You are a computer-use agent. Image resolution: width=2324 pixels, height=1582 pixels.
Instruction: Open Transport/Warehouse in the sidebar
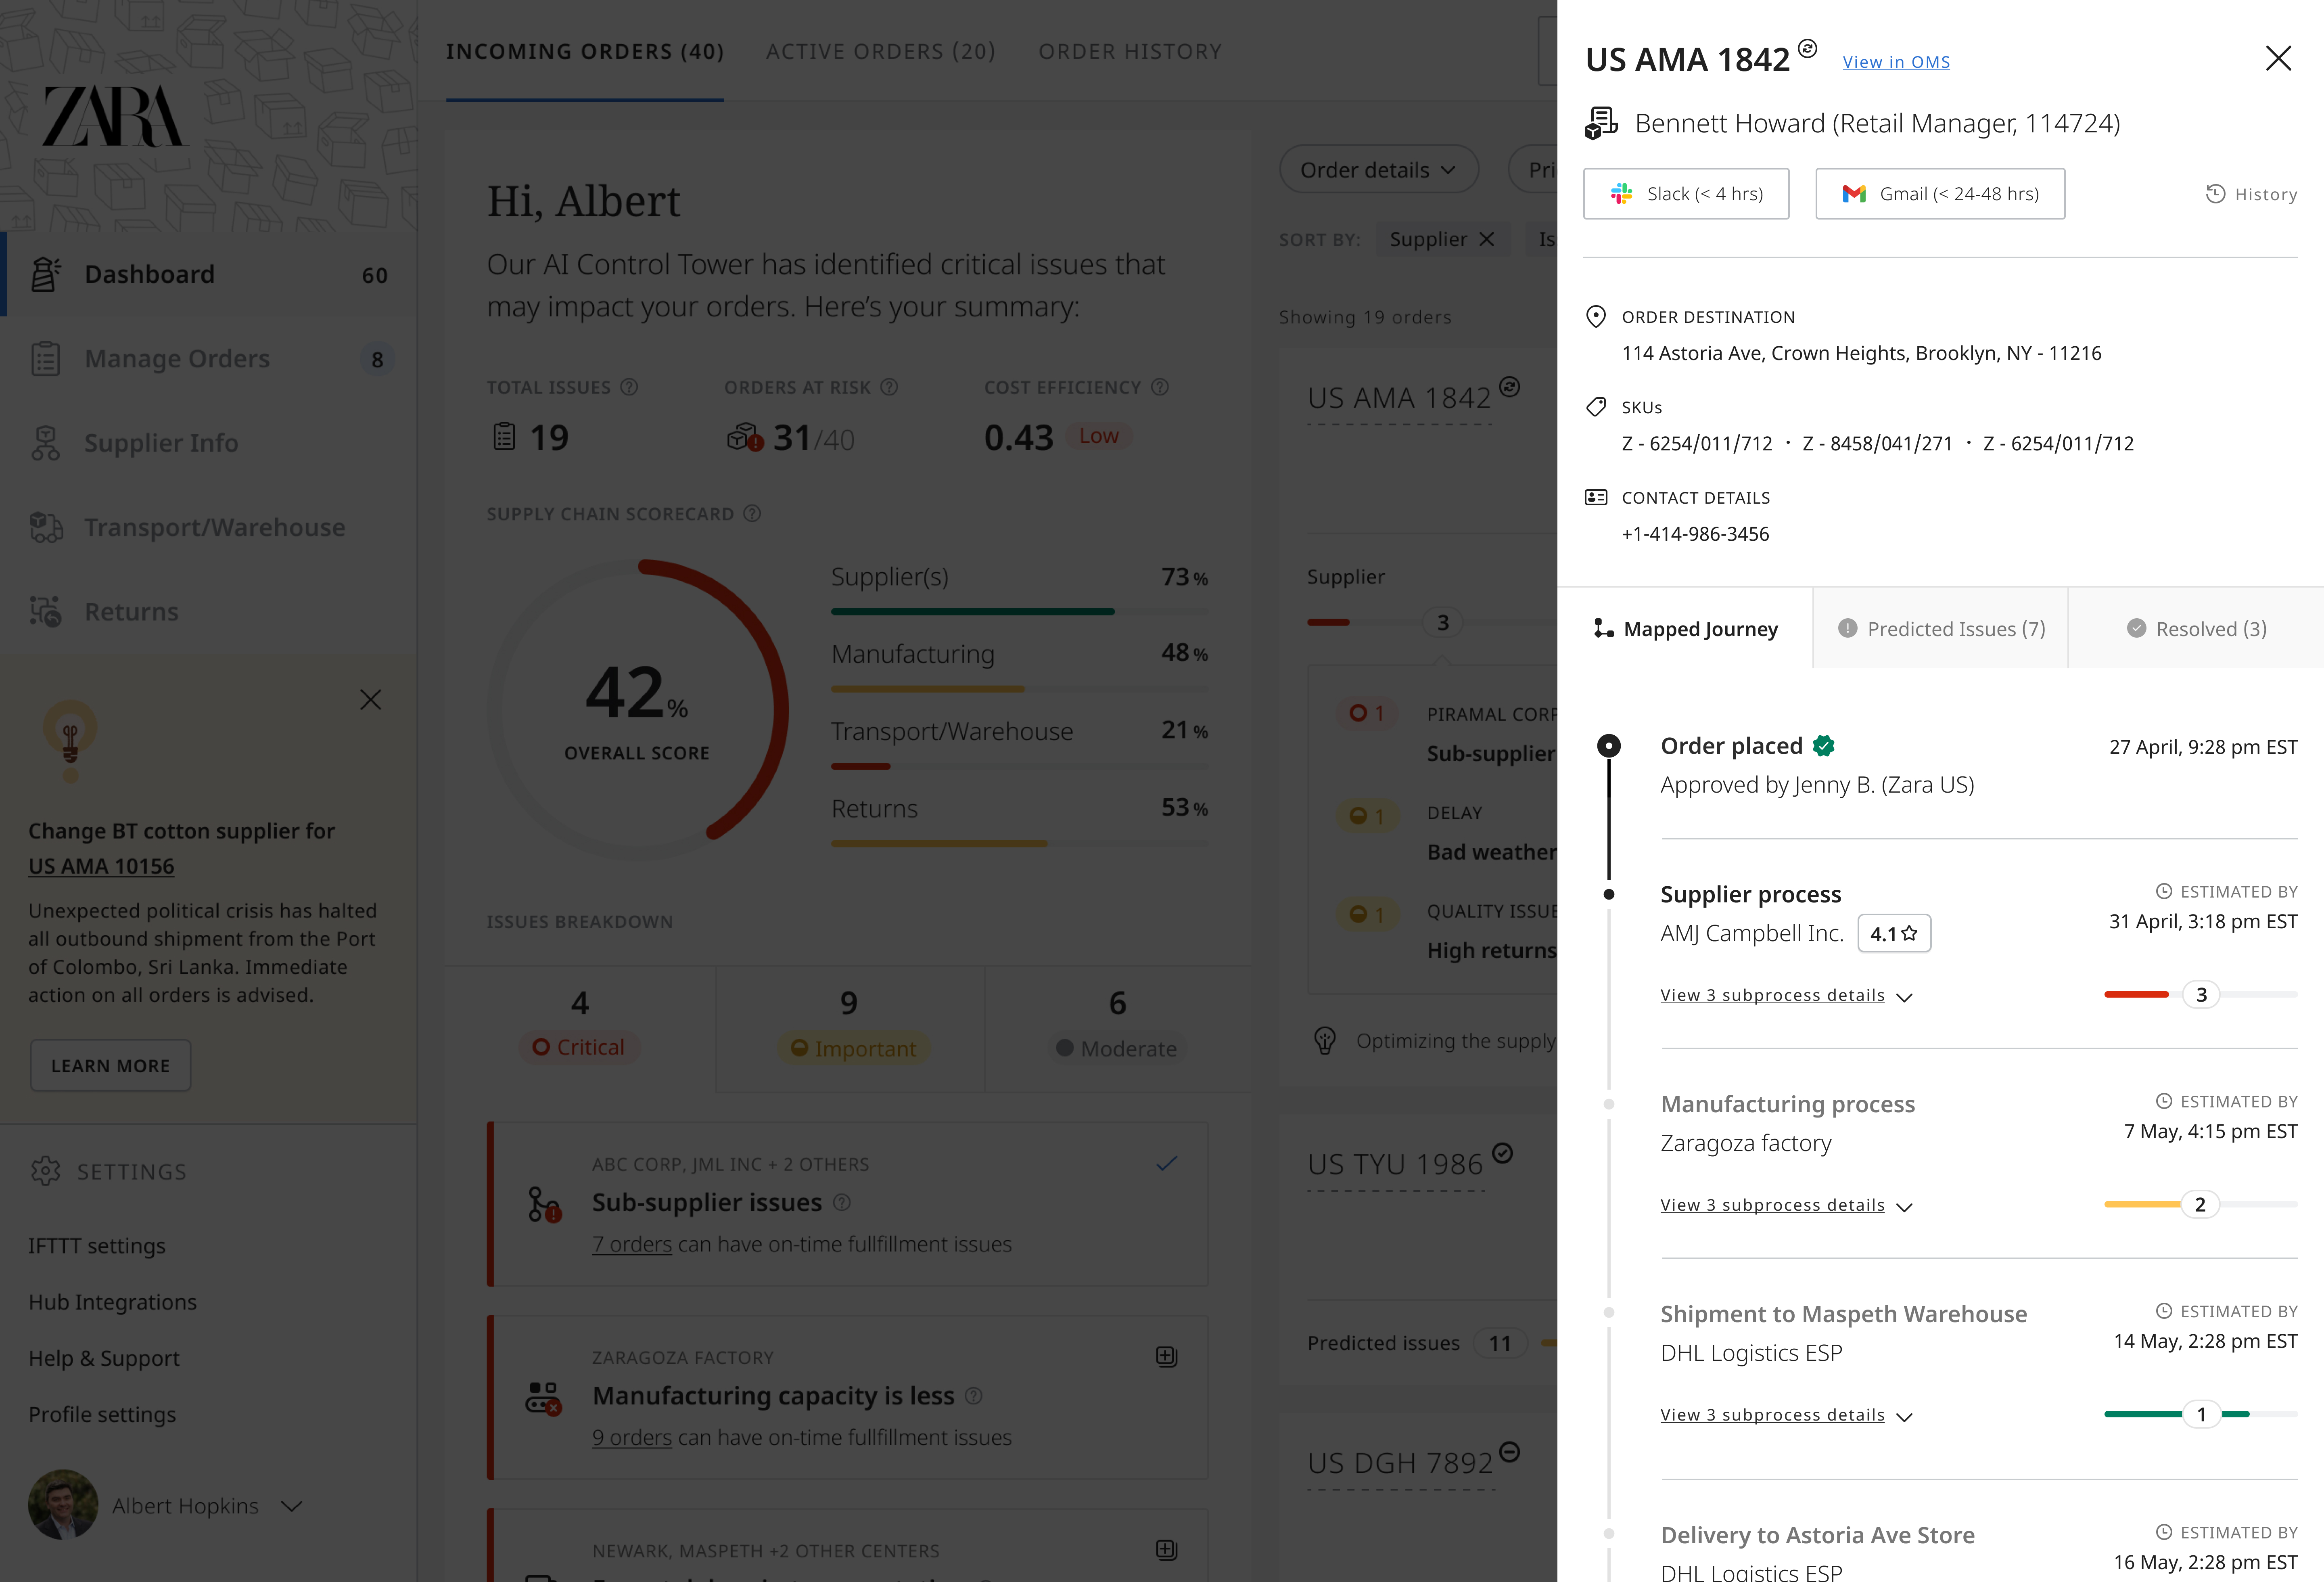tap(208, 527)
